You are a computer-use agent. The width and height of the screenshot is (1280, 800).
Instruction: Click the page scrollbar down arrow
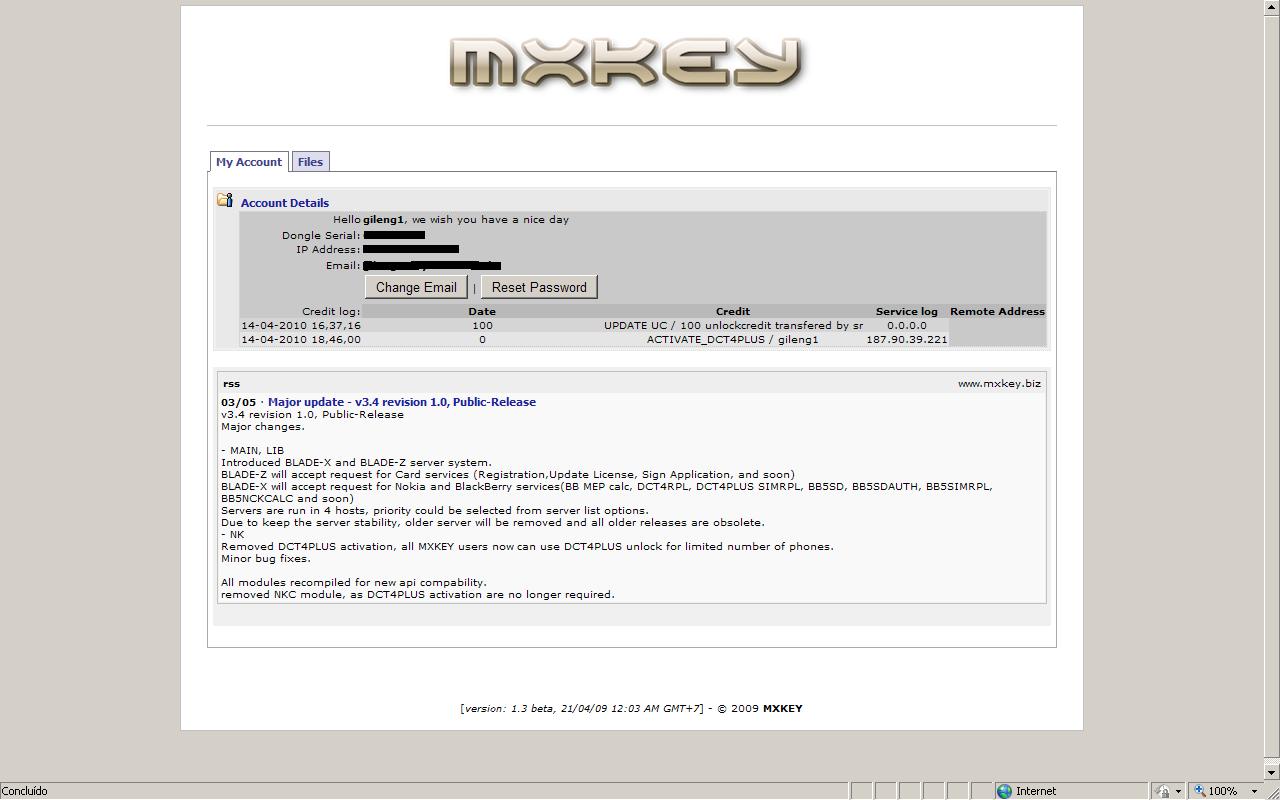pyautogui.click(x=1272, y=772)
